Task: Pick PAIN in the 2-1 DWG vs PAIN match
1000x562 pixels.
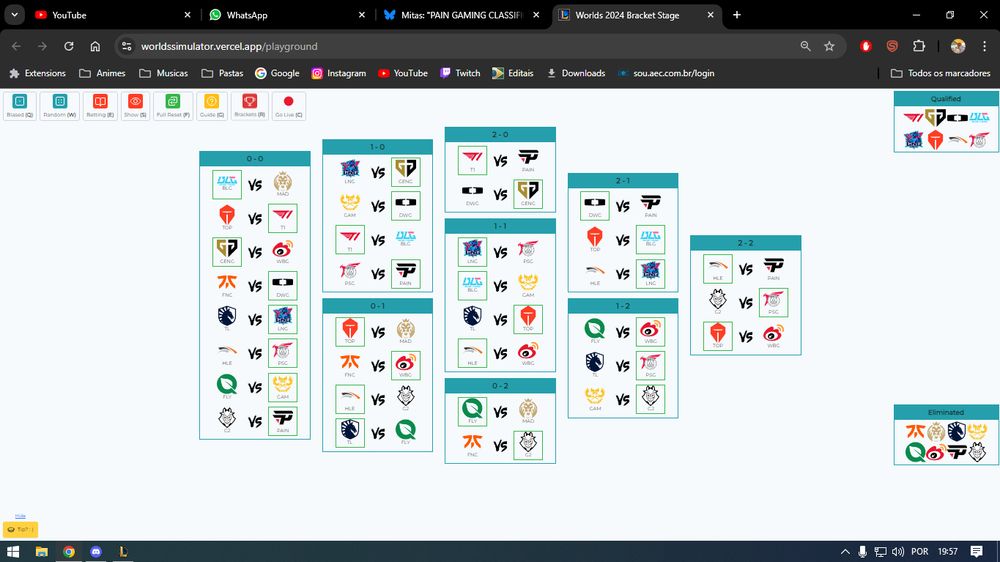Action: tap(651, 206)
